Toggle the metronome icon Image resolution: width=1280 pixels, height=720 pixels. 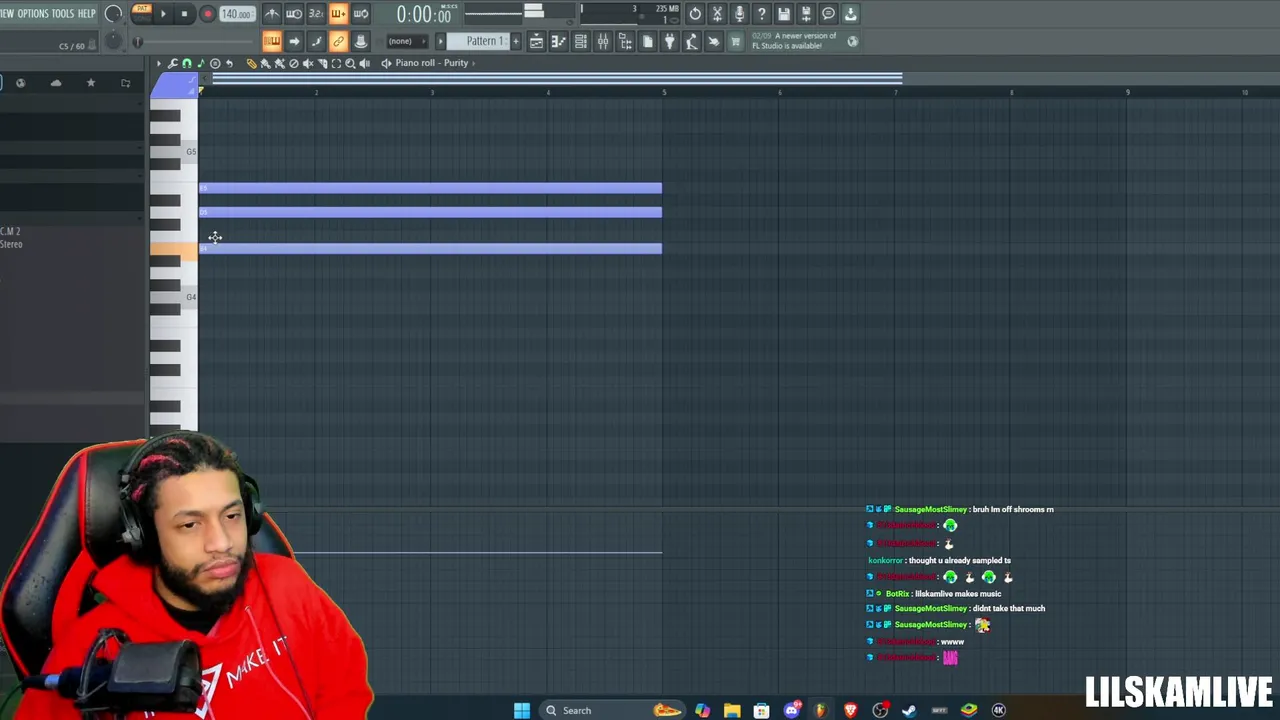pyautogui.click(x=272, y=14)
